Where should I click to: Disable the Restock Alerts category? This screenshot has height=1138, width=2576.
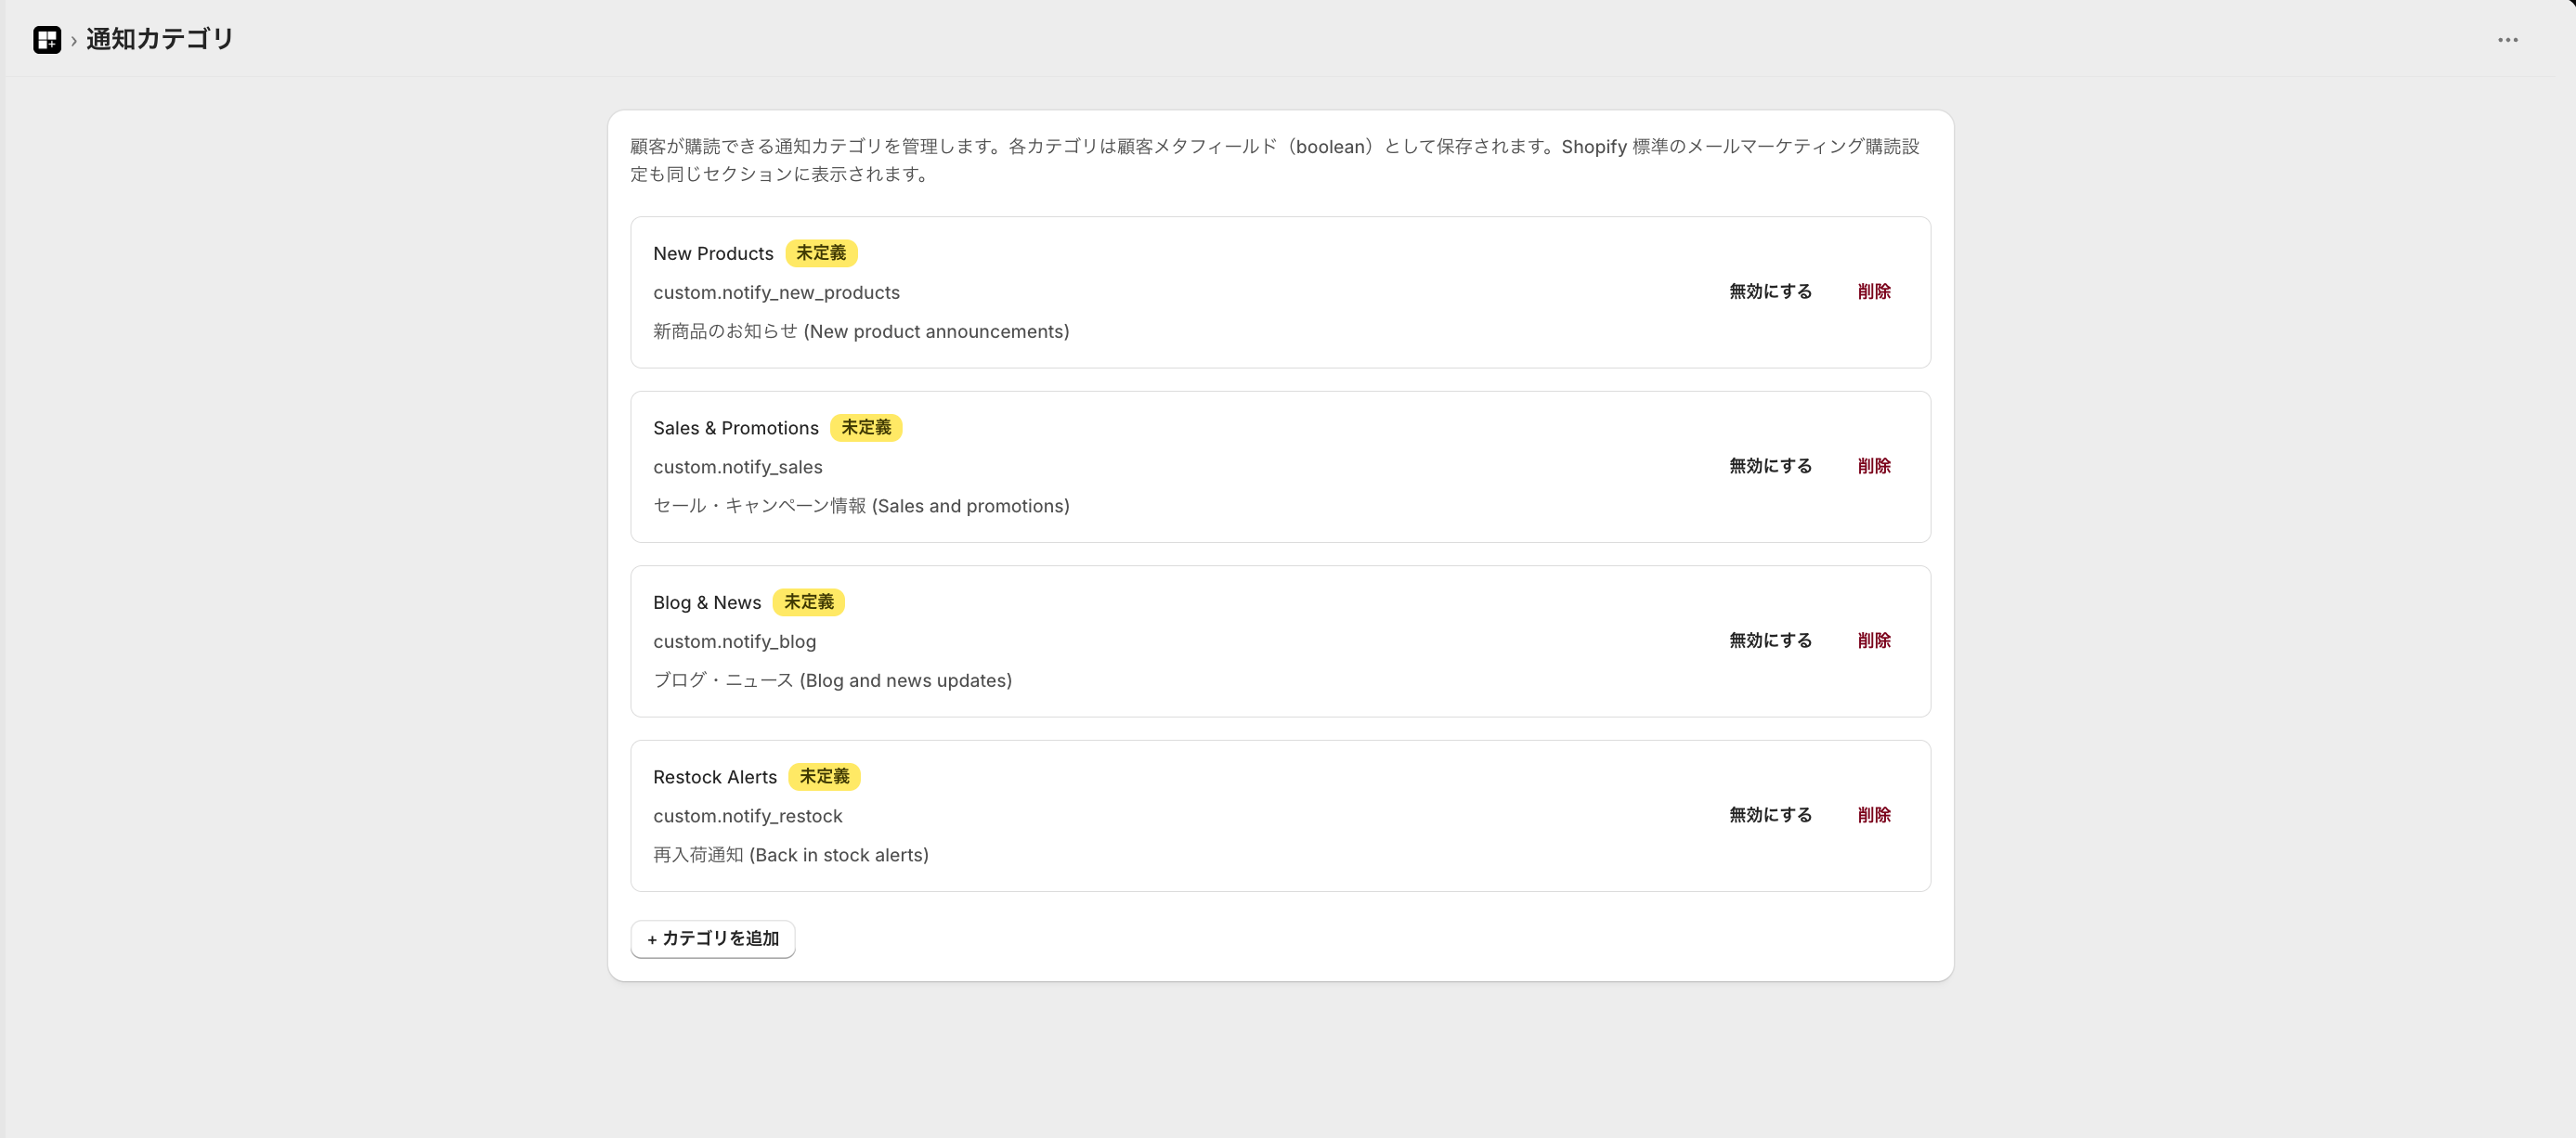click(1770, 816)
